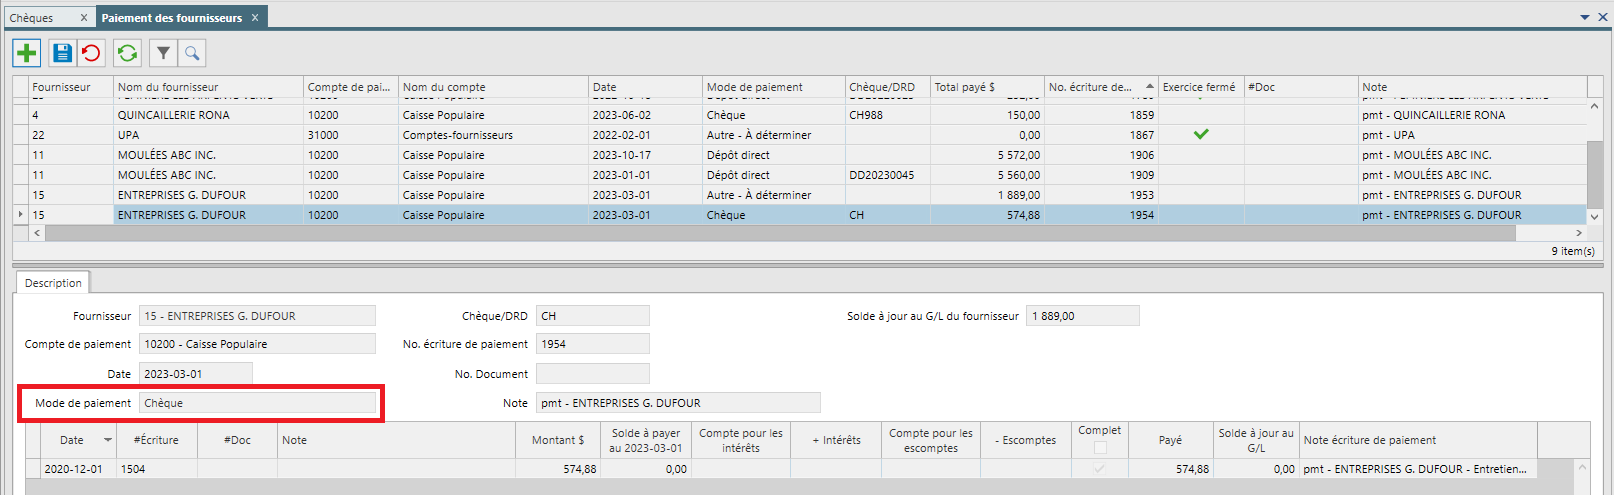
Task: Click the Fournisseur field 15 - ENTREPRISES G. DUFOUR
Action: (257, 316)
